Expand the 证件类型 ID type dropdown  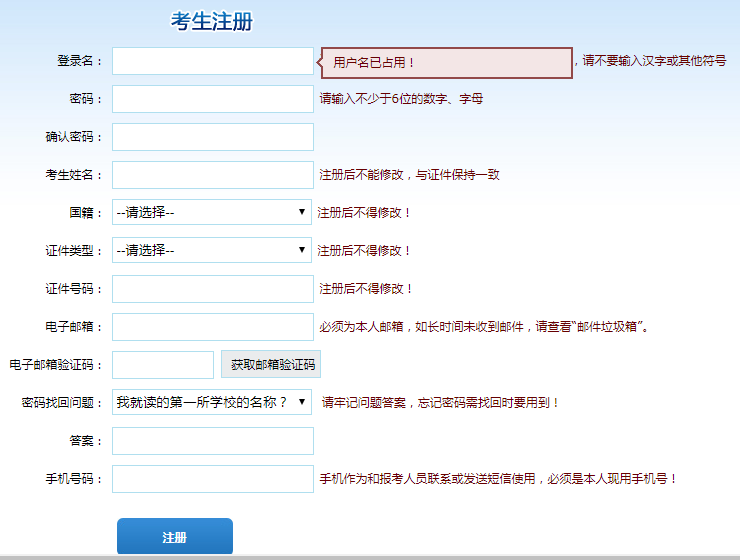point(212,250)
